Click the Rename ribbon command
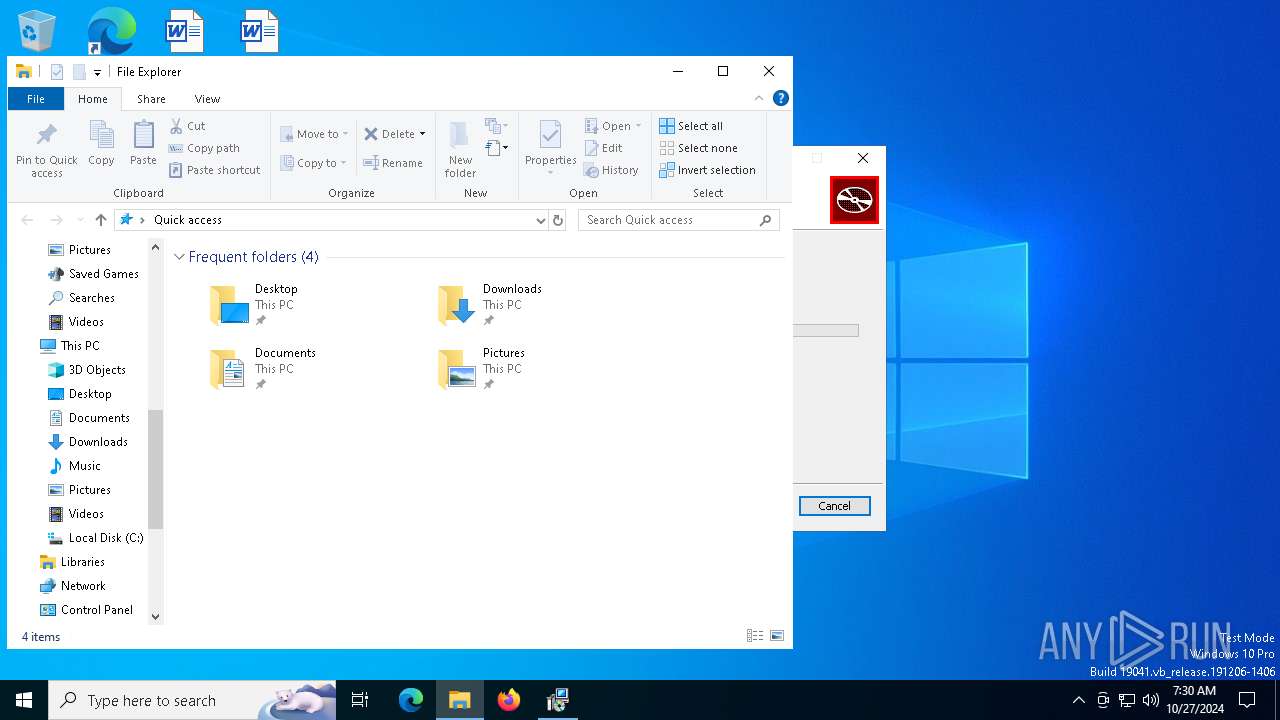This screenshot has height=720, width=1280. (x=392, y=163)
